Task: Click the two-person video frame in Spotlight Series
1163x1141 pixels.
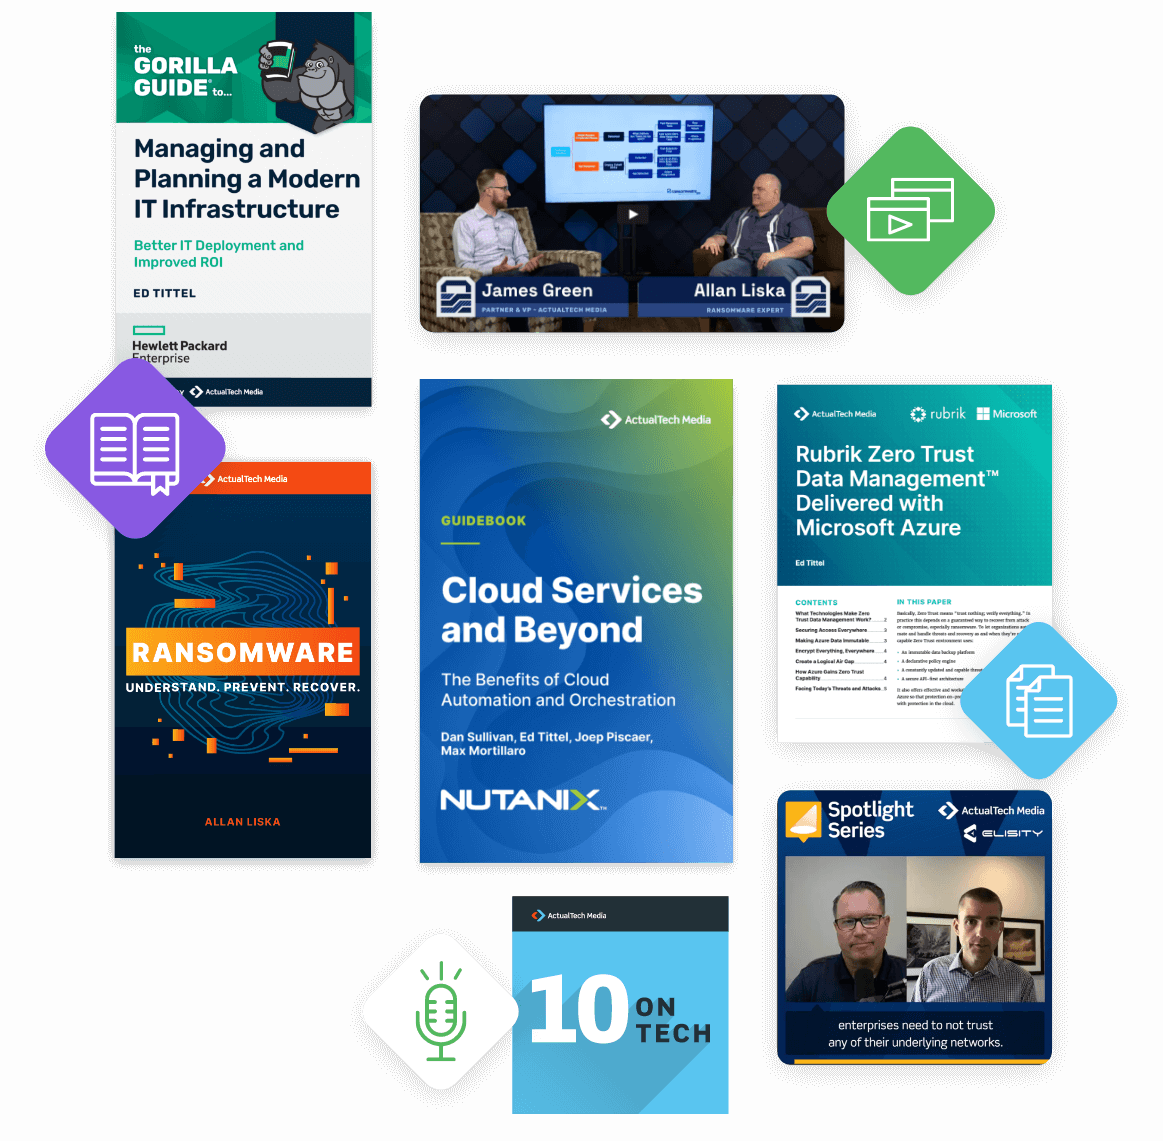Action: [915, 929]
